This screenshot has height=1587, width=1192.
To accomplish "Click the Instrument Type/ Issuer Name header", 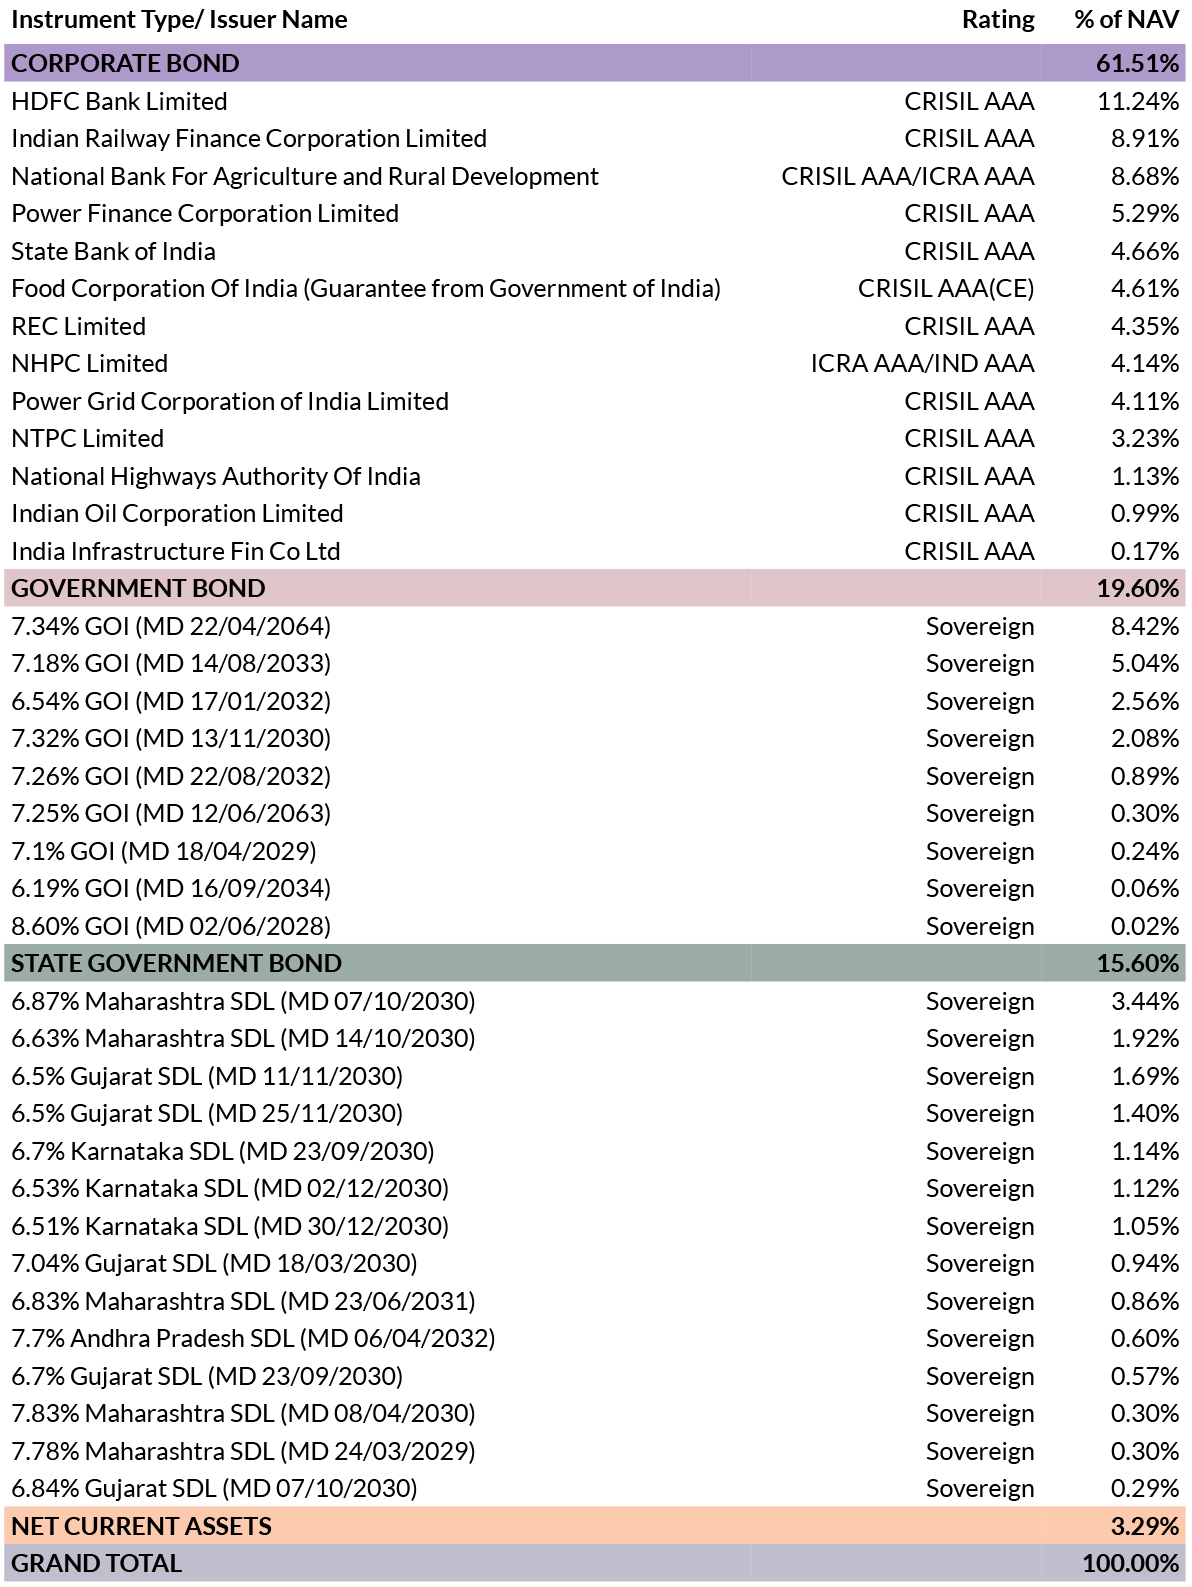I will (x=179, y=20).
